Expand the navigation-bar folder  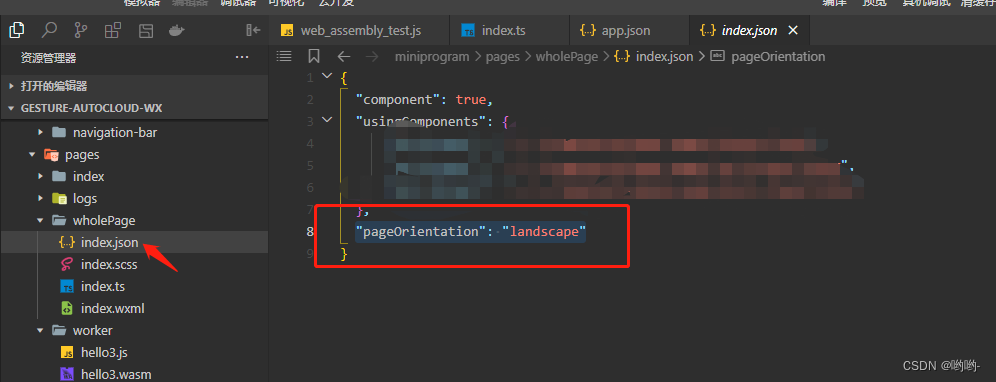134,132
